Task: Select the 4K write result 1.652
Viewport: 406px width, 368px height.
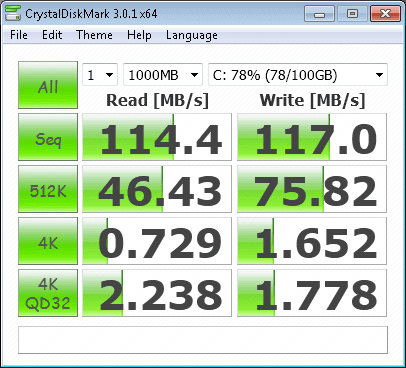Action: coord(312,241)
